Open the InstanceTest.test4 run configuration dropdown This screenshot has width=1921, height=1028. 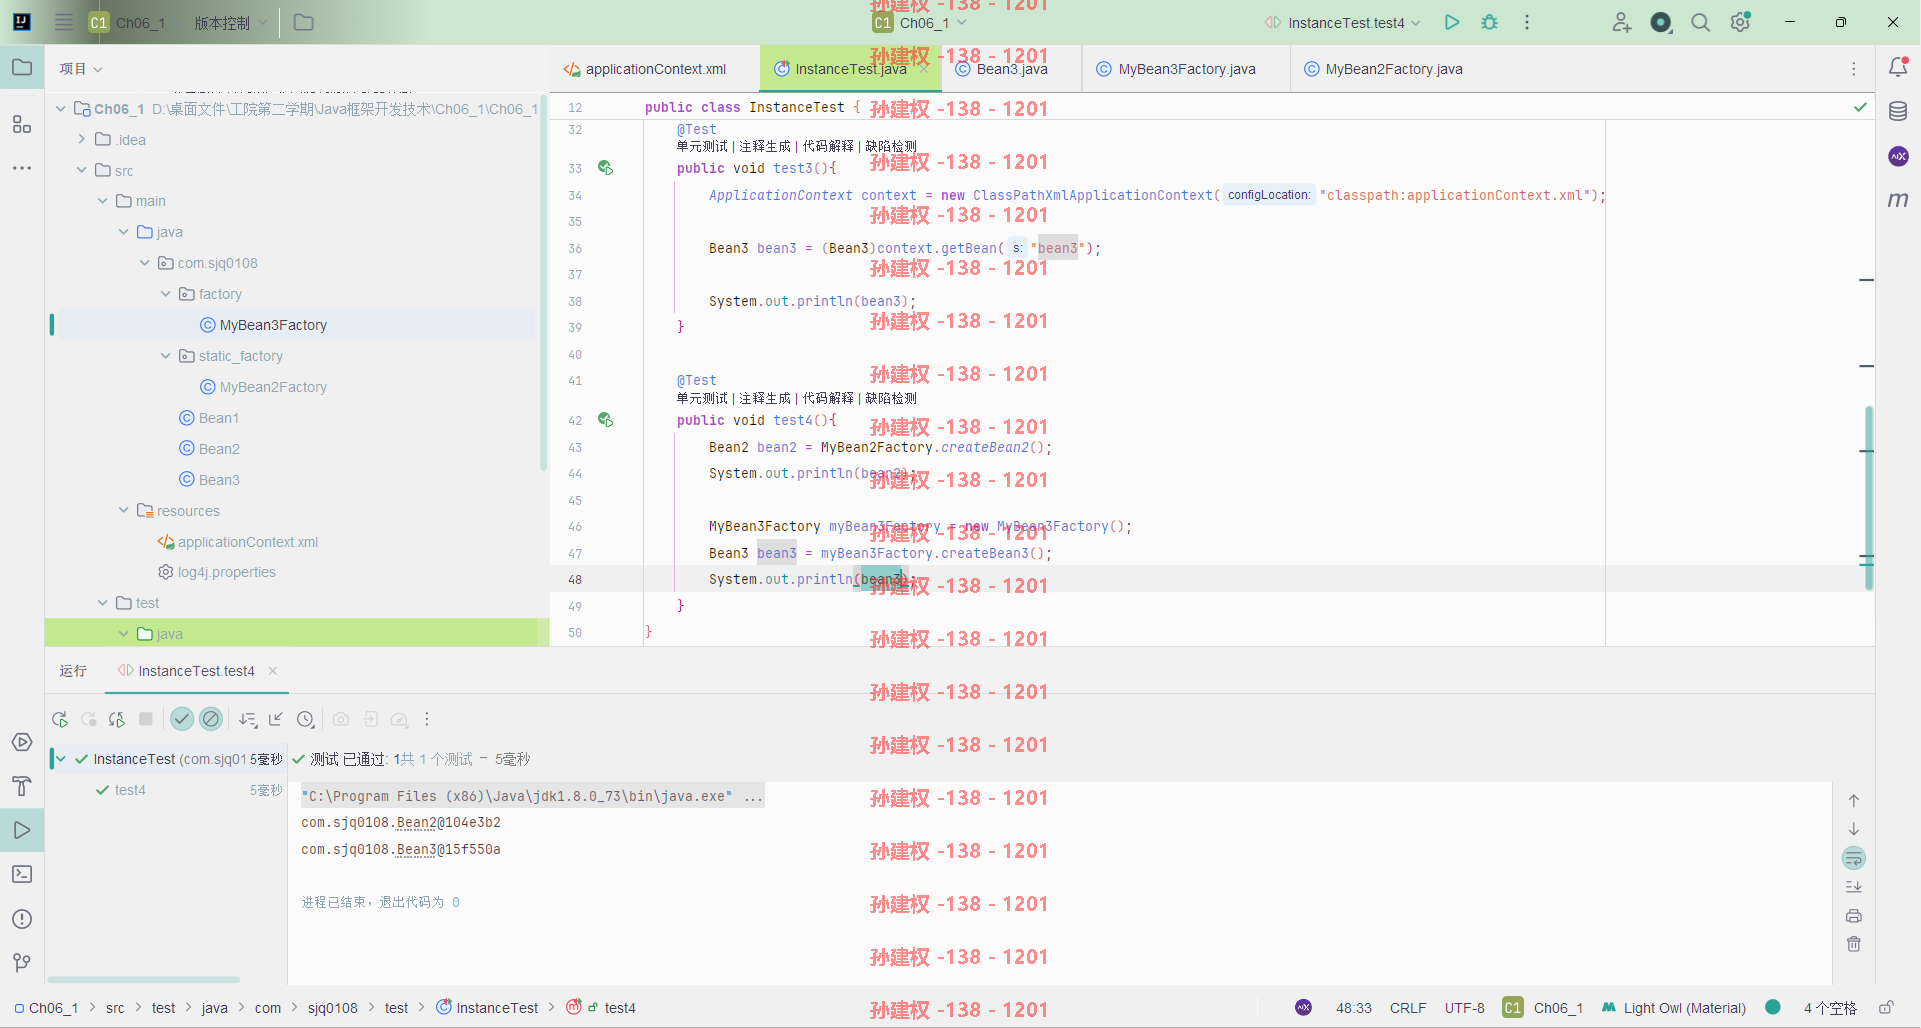1343,22
